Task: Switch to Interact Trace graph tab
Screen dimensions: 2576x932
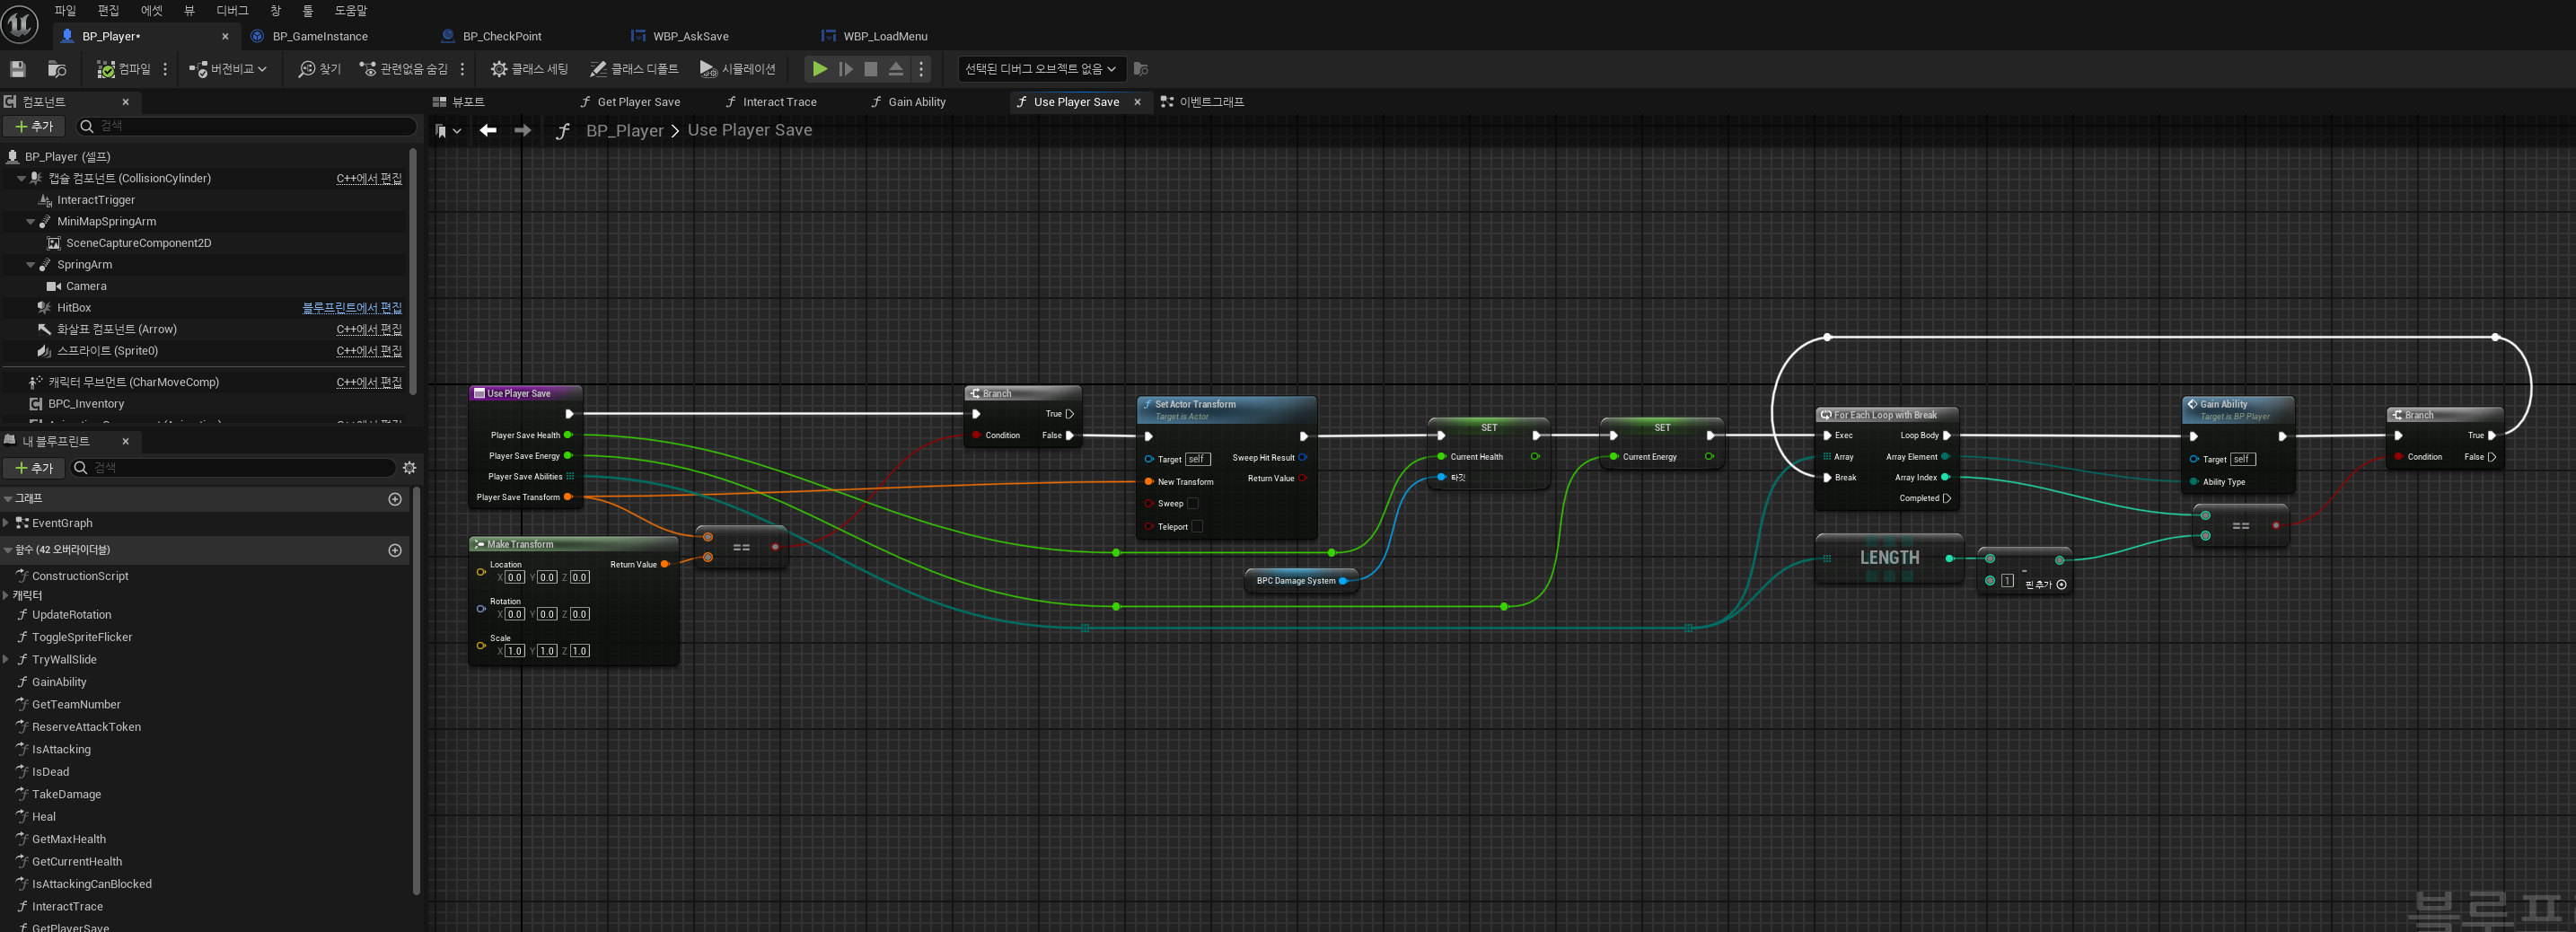Action: (779, 102)
